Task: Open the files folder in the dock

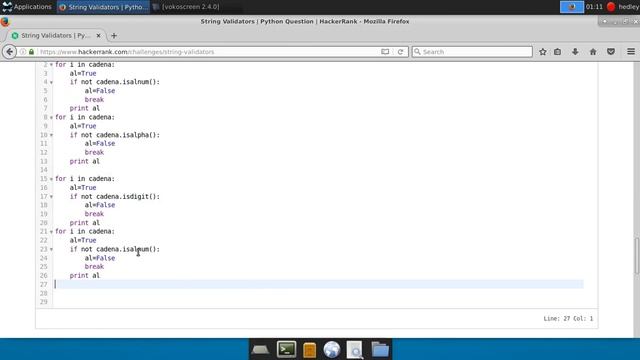Action: click(x=380, y=349)
